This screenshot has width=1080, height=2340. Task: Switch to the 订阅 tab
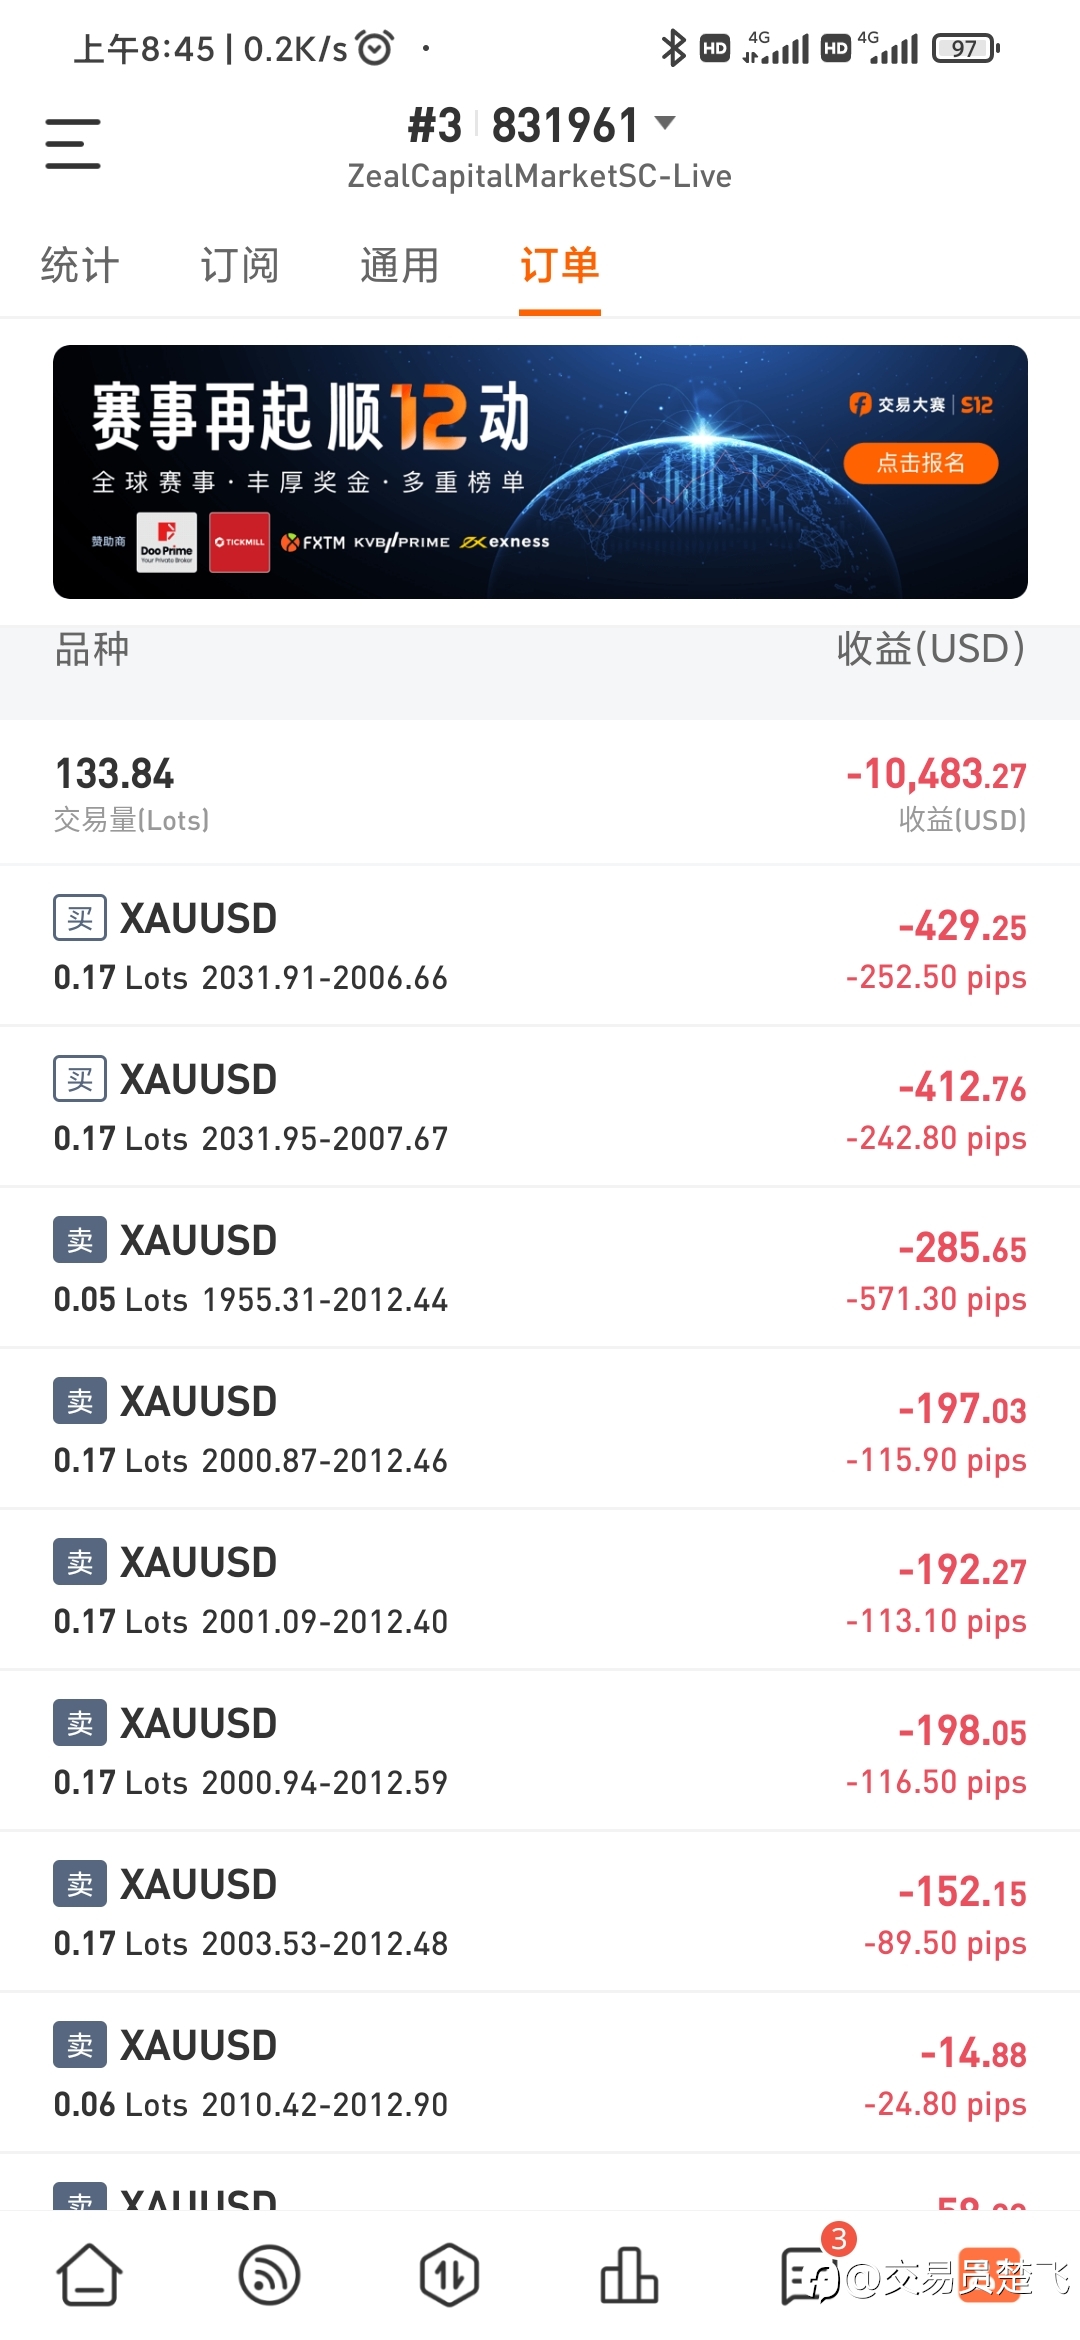(240, 266)
